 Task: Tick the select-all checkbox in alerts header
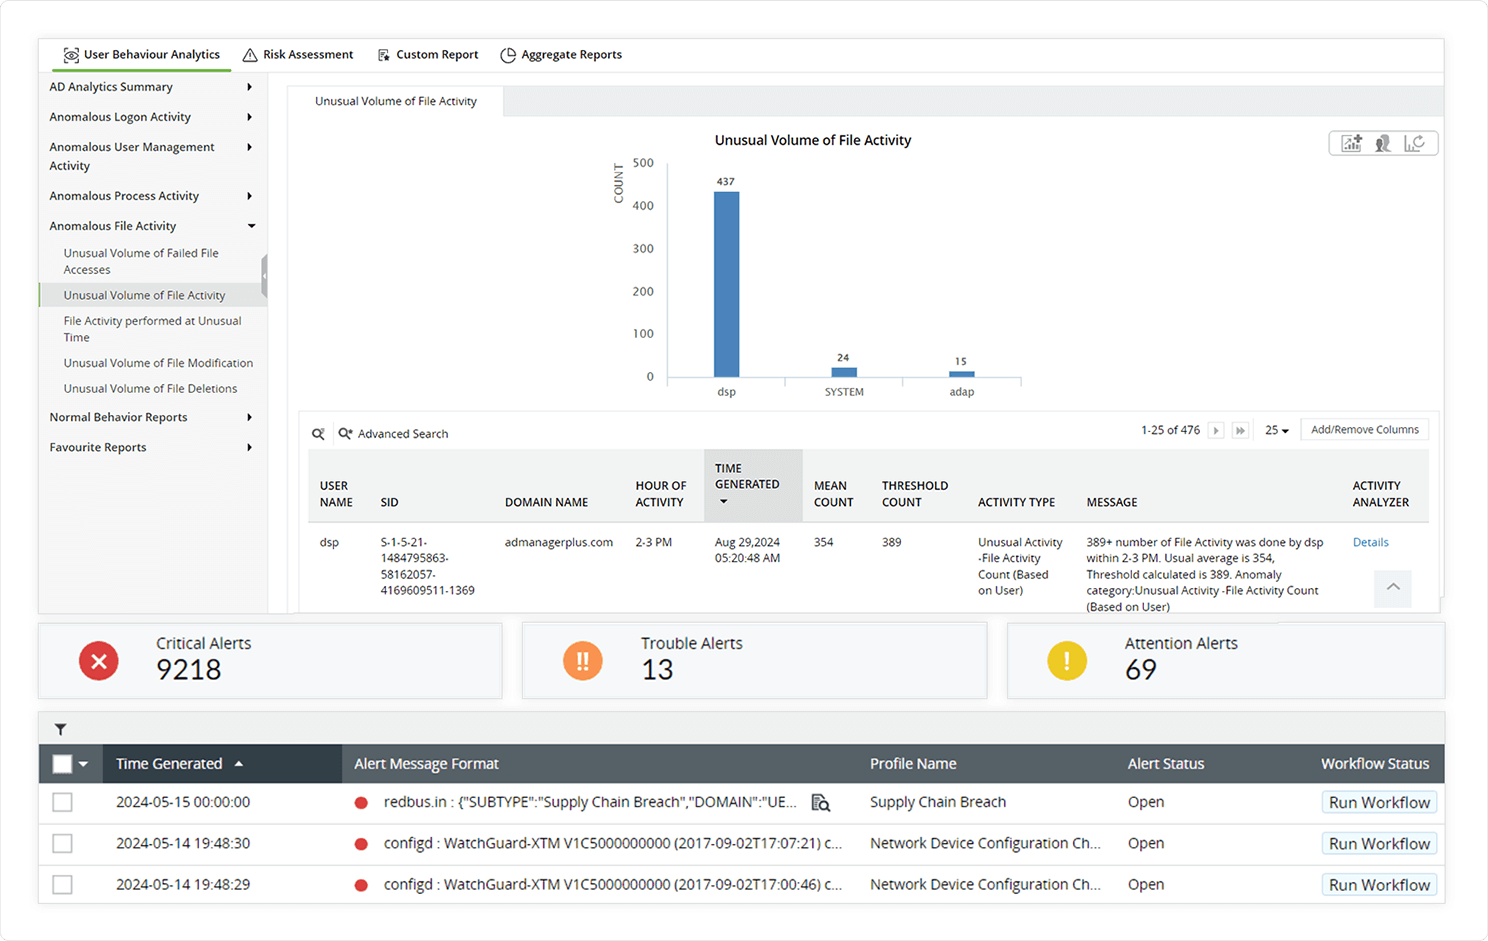pyautogui.click(x=62, y=764)
